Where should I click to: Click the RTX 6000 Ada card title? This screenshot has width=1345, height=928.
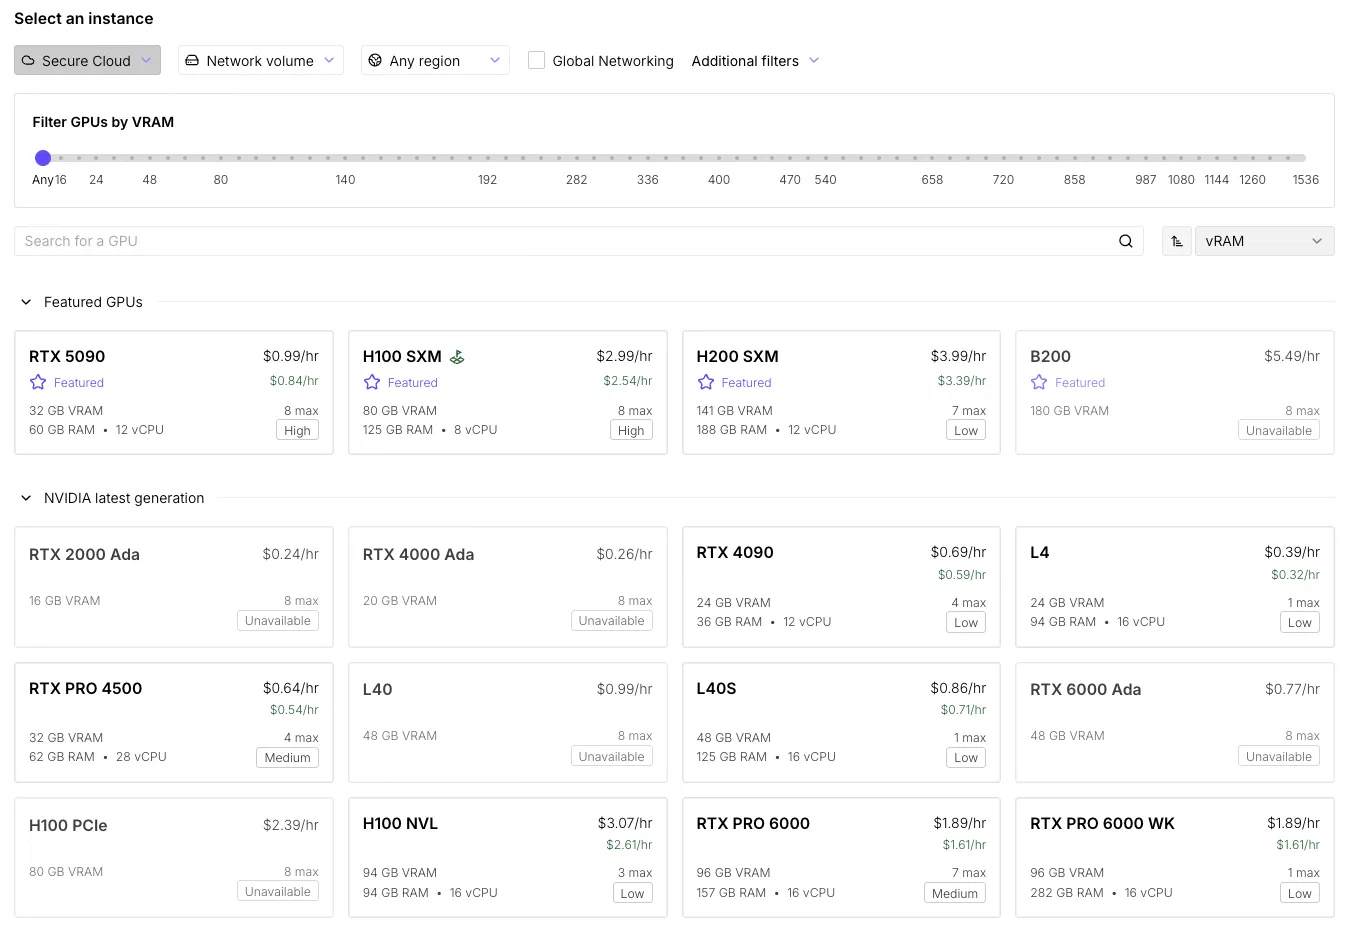pyautogui.click(x=1085, y=689)
